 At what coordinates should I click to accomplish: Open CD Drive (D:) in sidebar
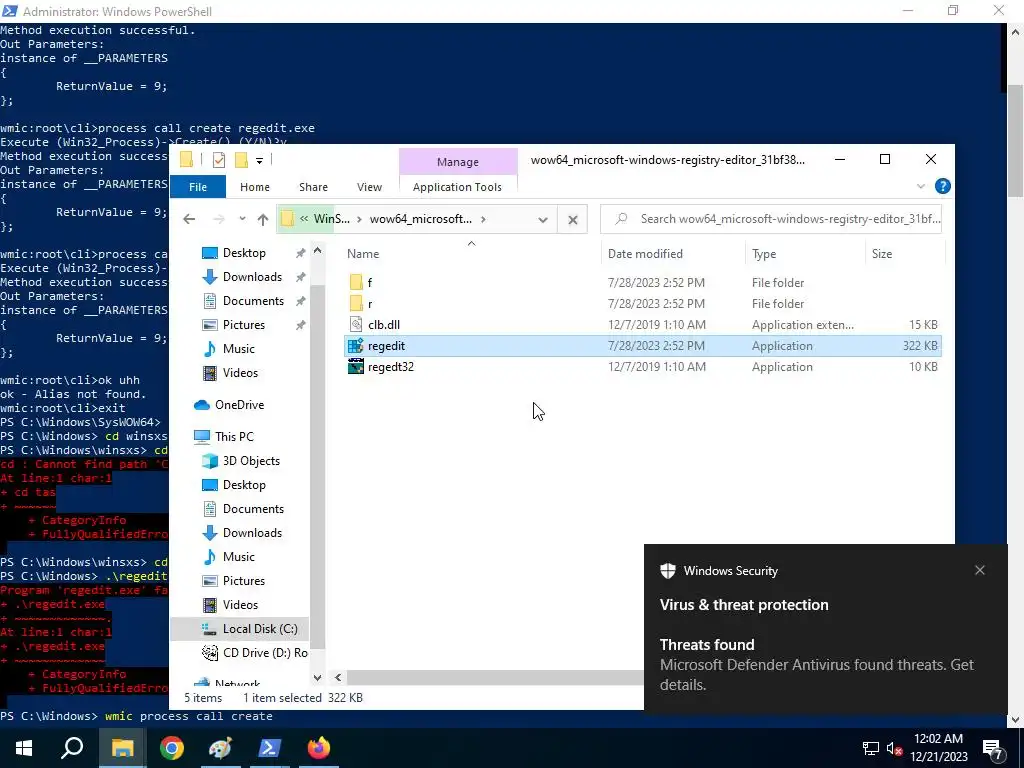click(x=264, y=653)
